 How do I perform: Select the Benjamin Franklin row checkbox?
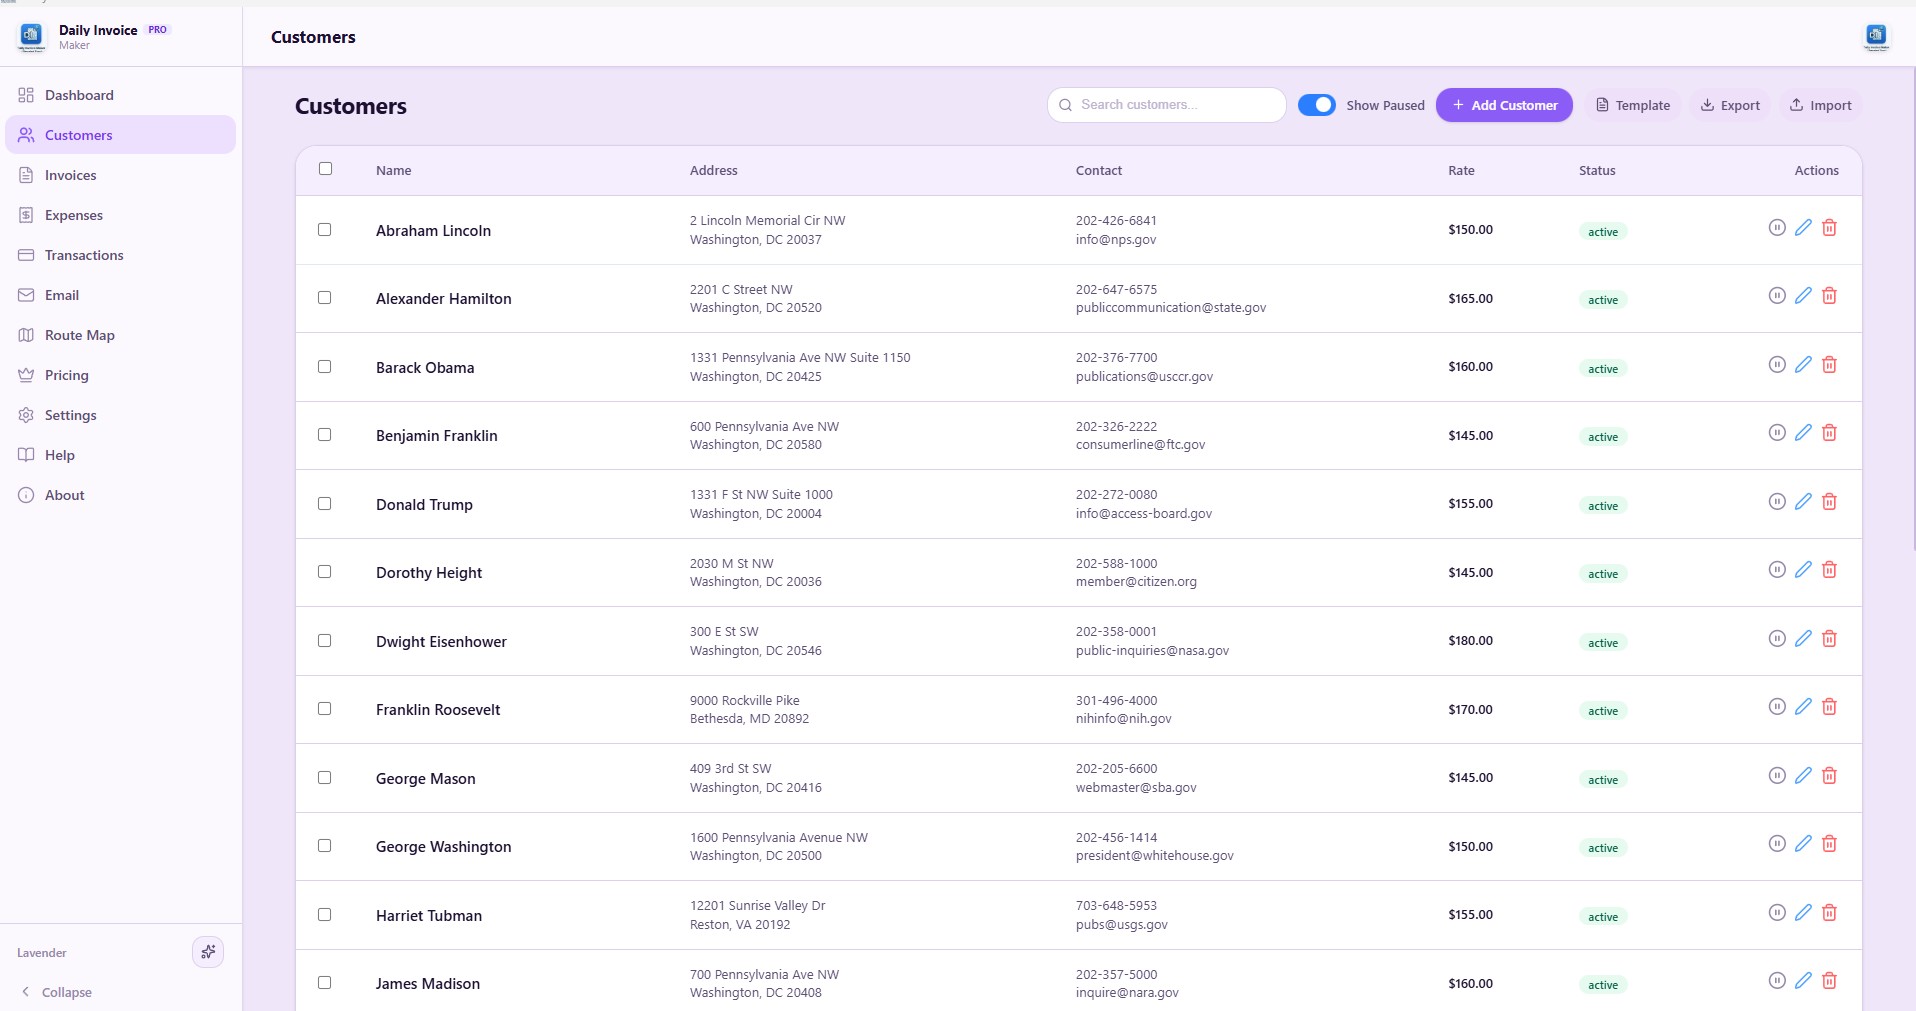pyautogui.click(x=324, y=435)
